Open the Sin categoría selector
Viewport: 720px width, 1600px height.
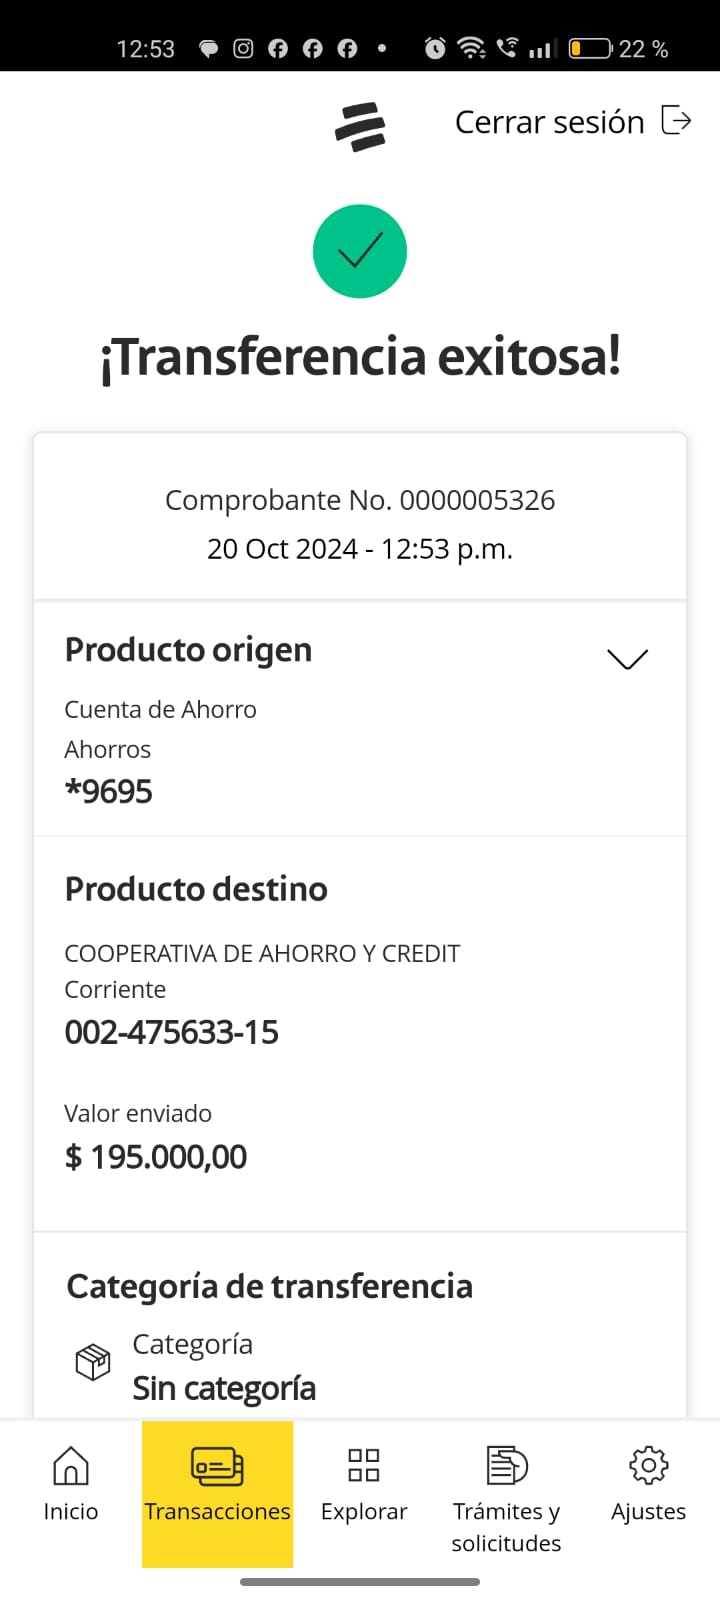pos(224,1388)
